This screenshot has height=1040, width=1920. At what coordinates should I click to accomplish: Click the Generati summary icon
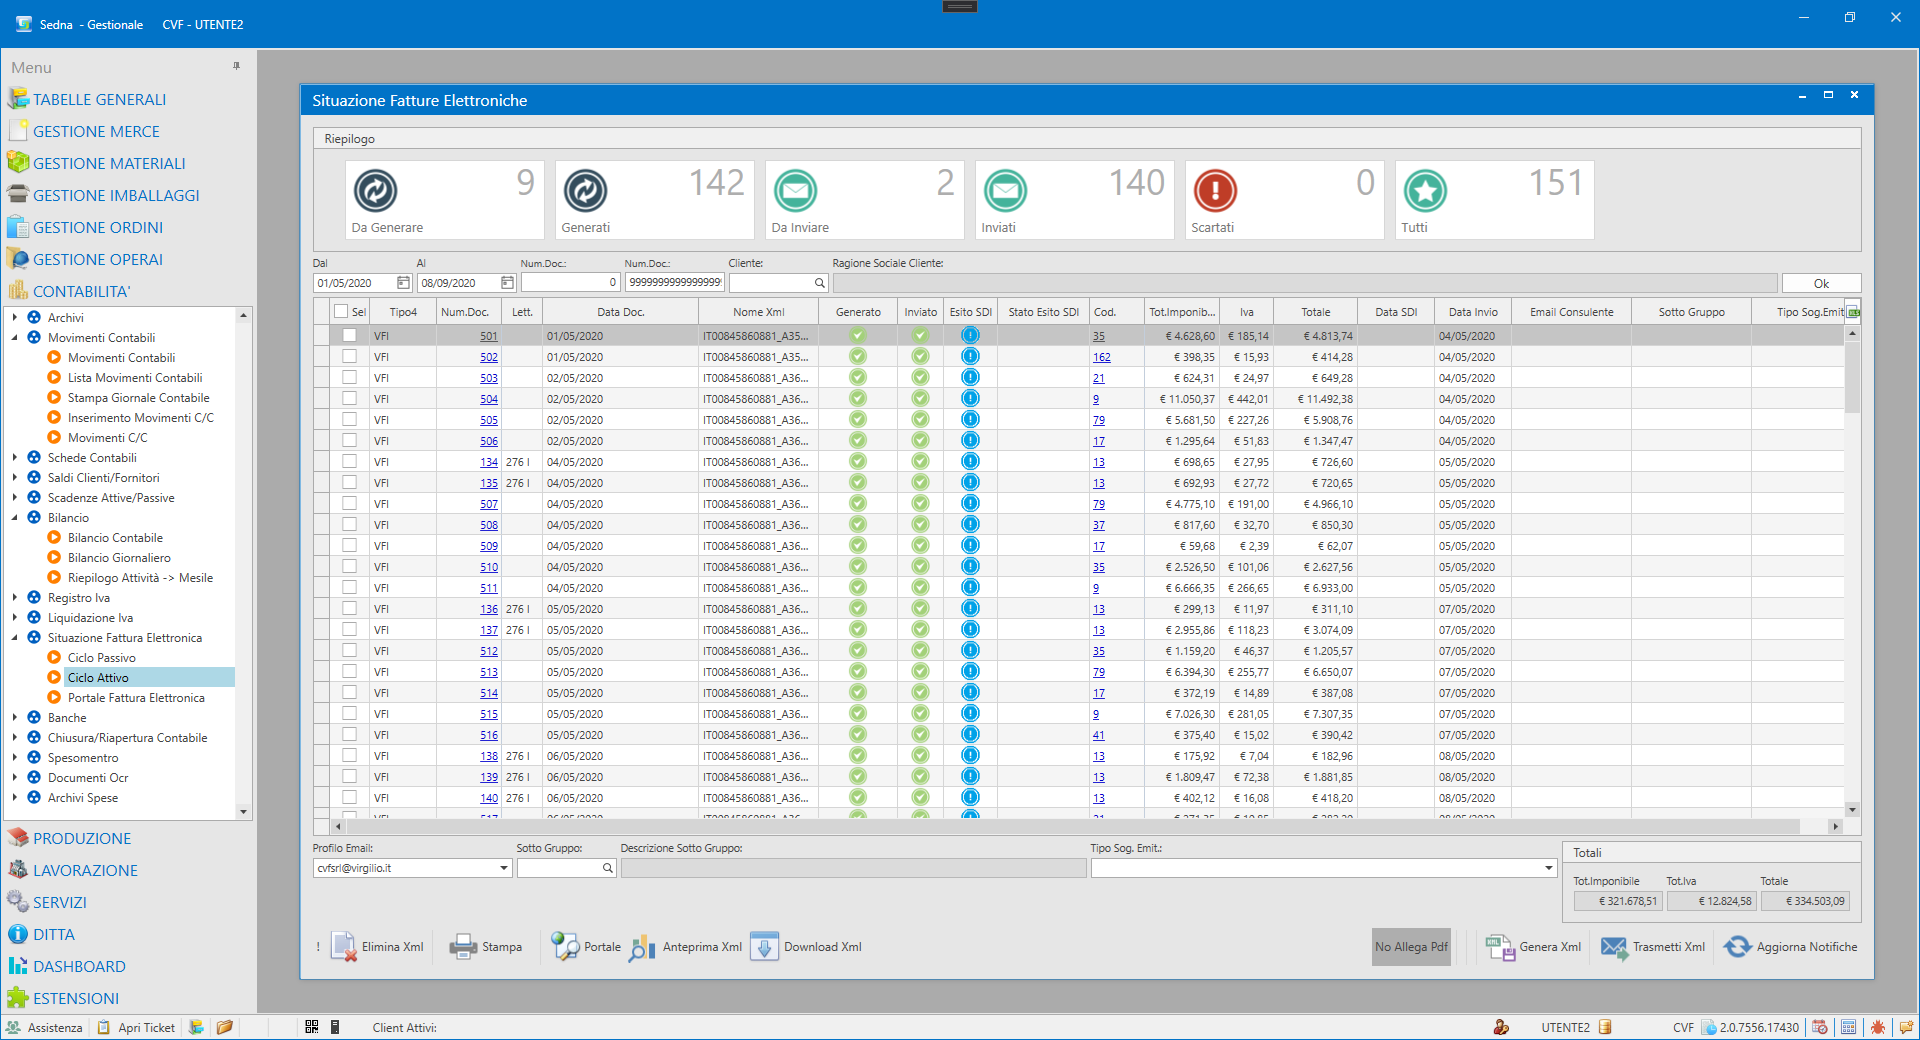click(586, 191)
